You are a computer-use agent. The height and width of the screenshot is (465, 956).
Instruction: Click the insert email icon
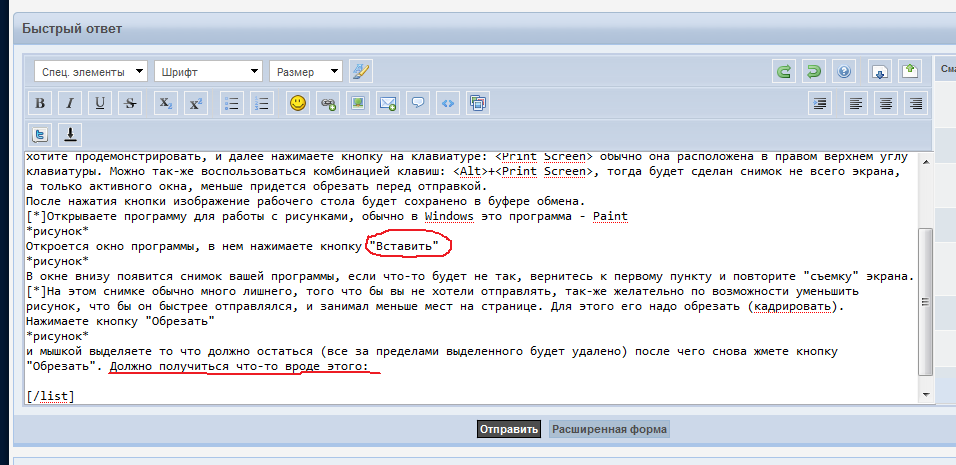point(388,103)
